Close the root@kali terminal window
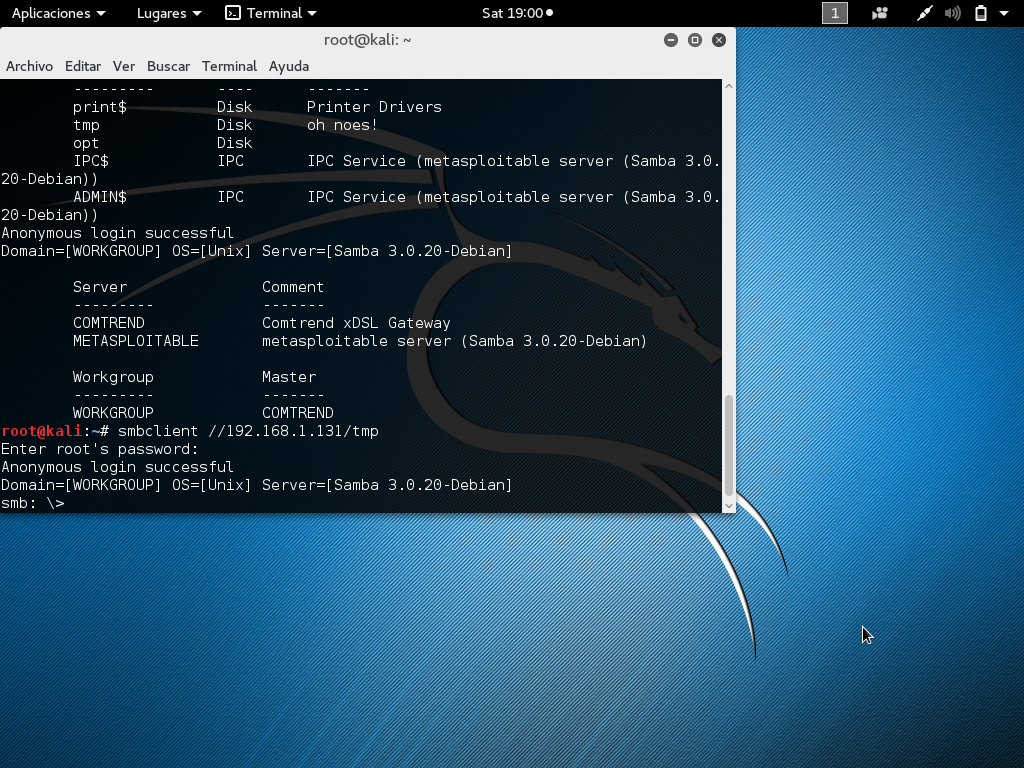Screen dimensions: 1024x768 tap(719, 40)
